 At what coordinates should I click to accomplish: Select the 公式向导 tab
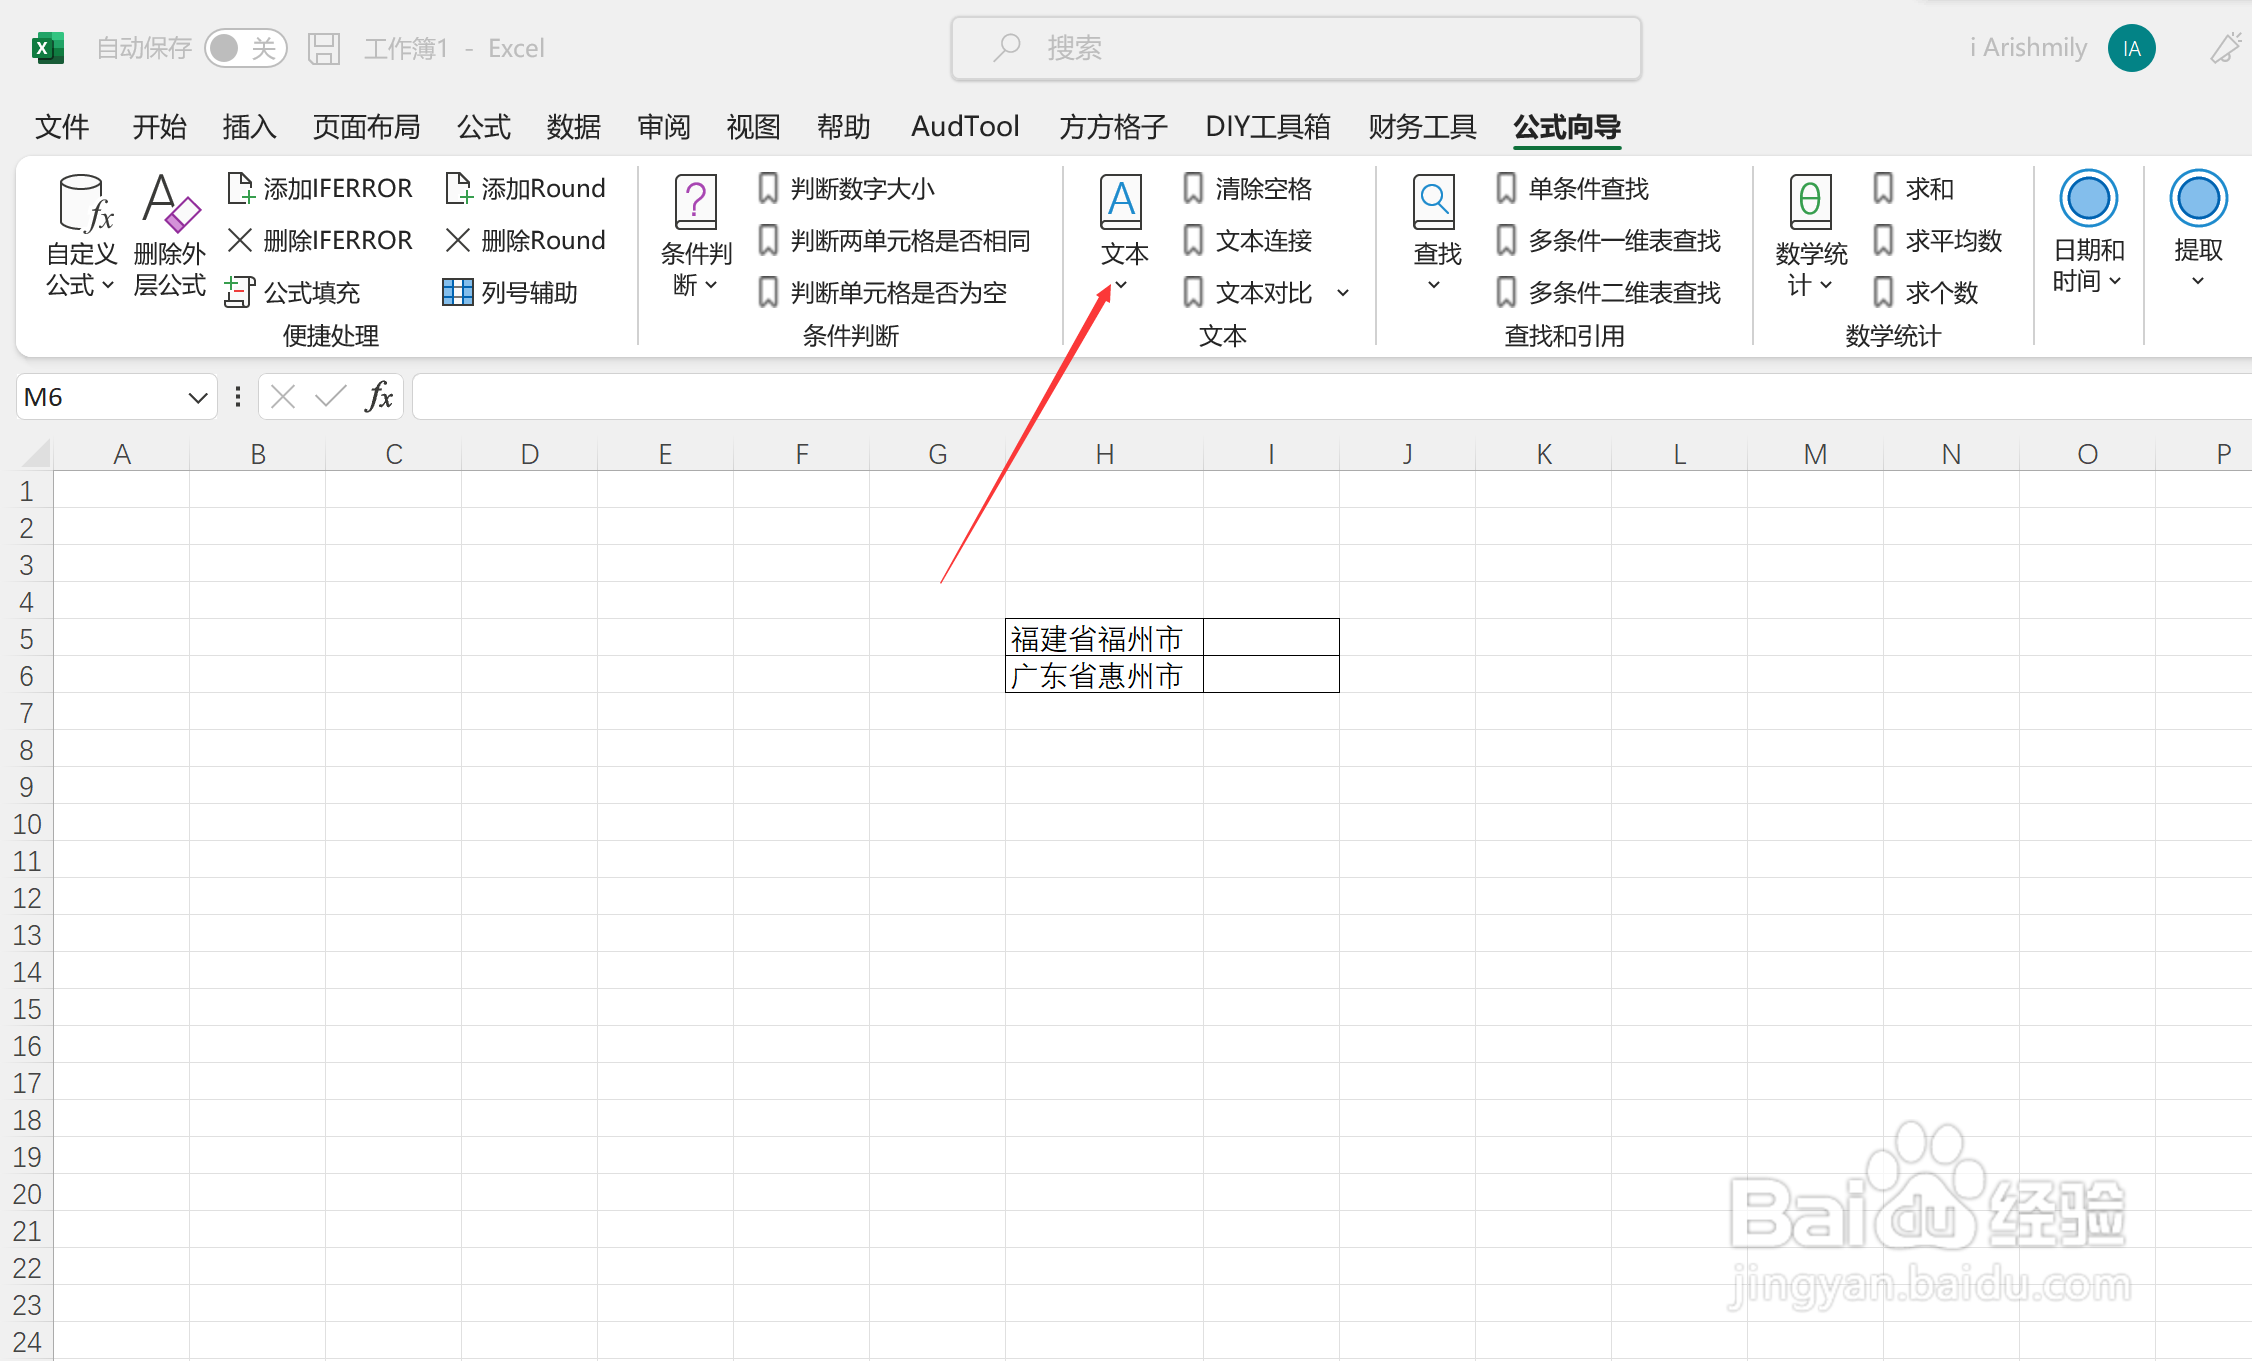(1567, 127)
